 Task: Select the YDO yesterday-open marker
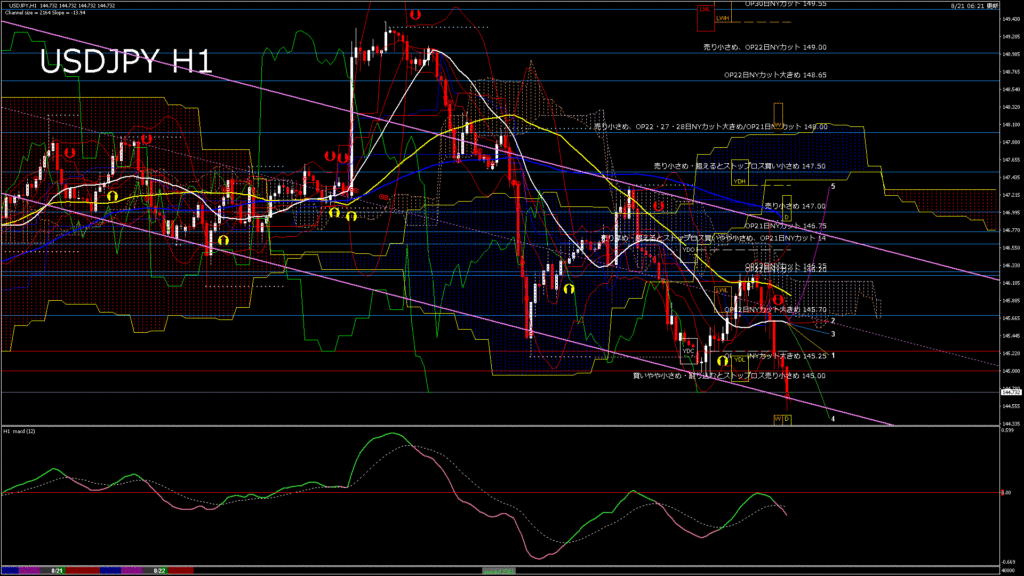point(688,249)
